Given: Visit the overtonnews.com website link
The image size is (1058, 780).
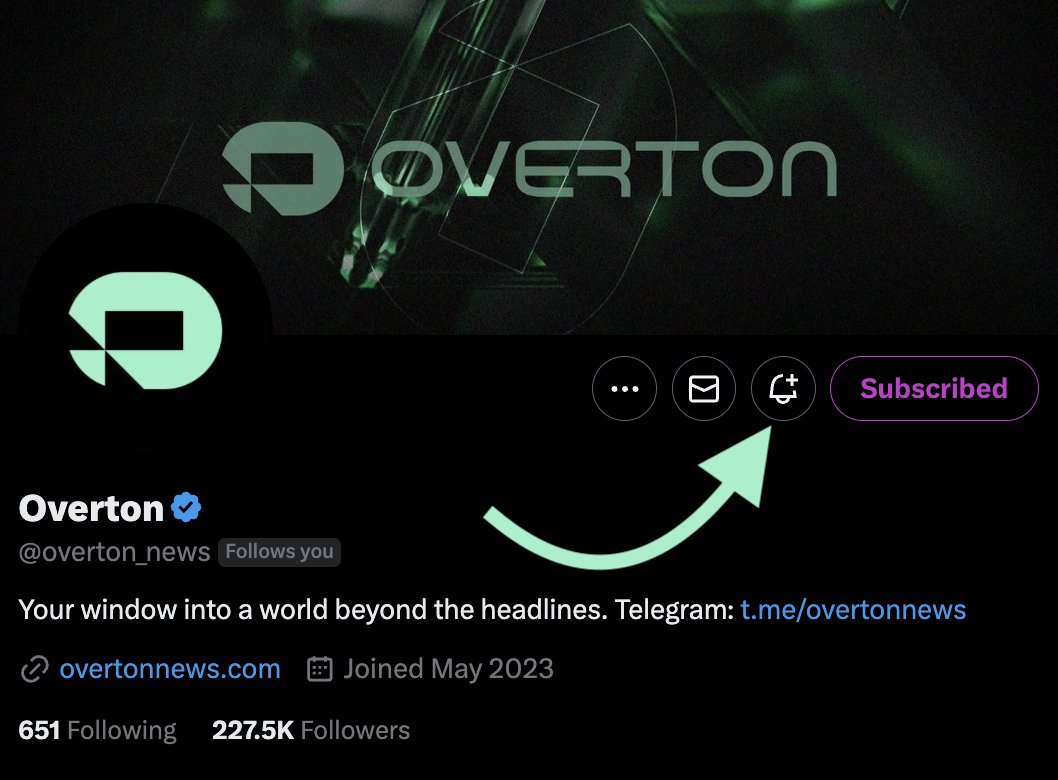Looking at the screenshot, I should coord(170,669).
